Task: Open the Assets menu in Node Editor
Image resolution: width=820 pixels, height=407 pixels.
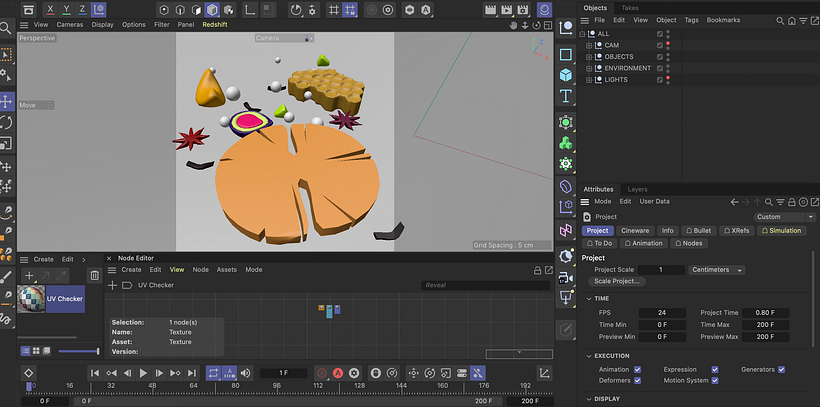Action: 226,269
